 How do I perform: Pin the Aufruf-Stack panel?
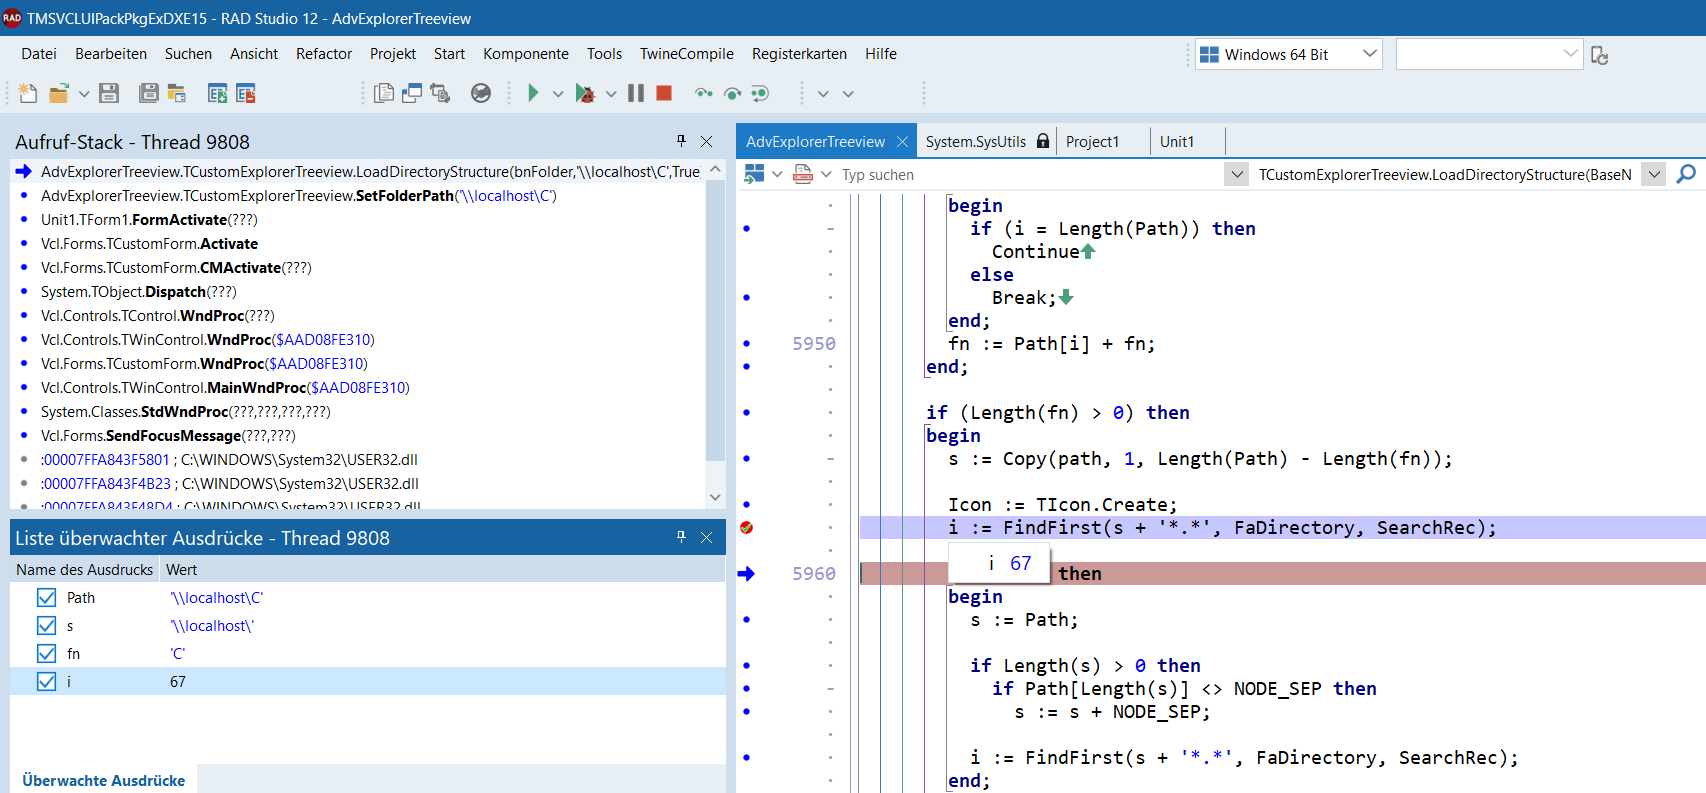[x=681, y=141]
